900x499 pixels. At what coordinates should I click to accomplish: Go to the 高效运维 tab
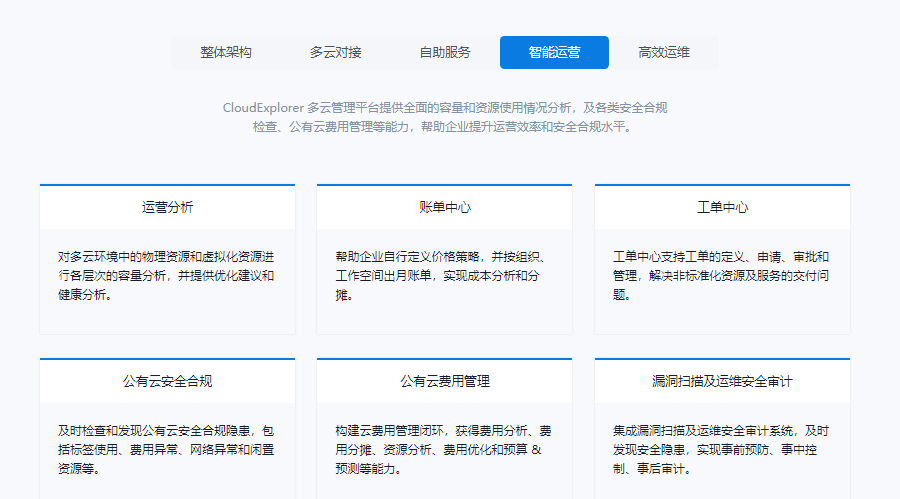pyautogui.click(x=664, y=52)
